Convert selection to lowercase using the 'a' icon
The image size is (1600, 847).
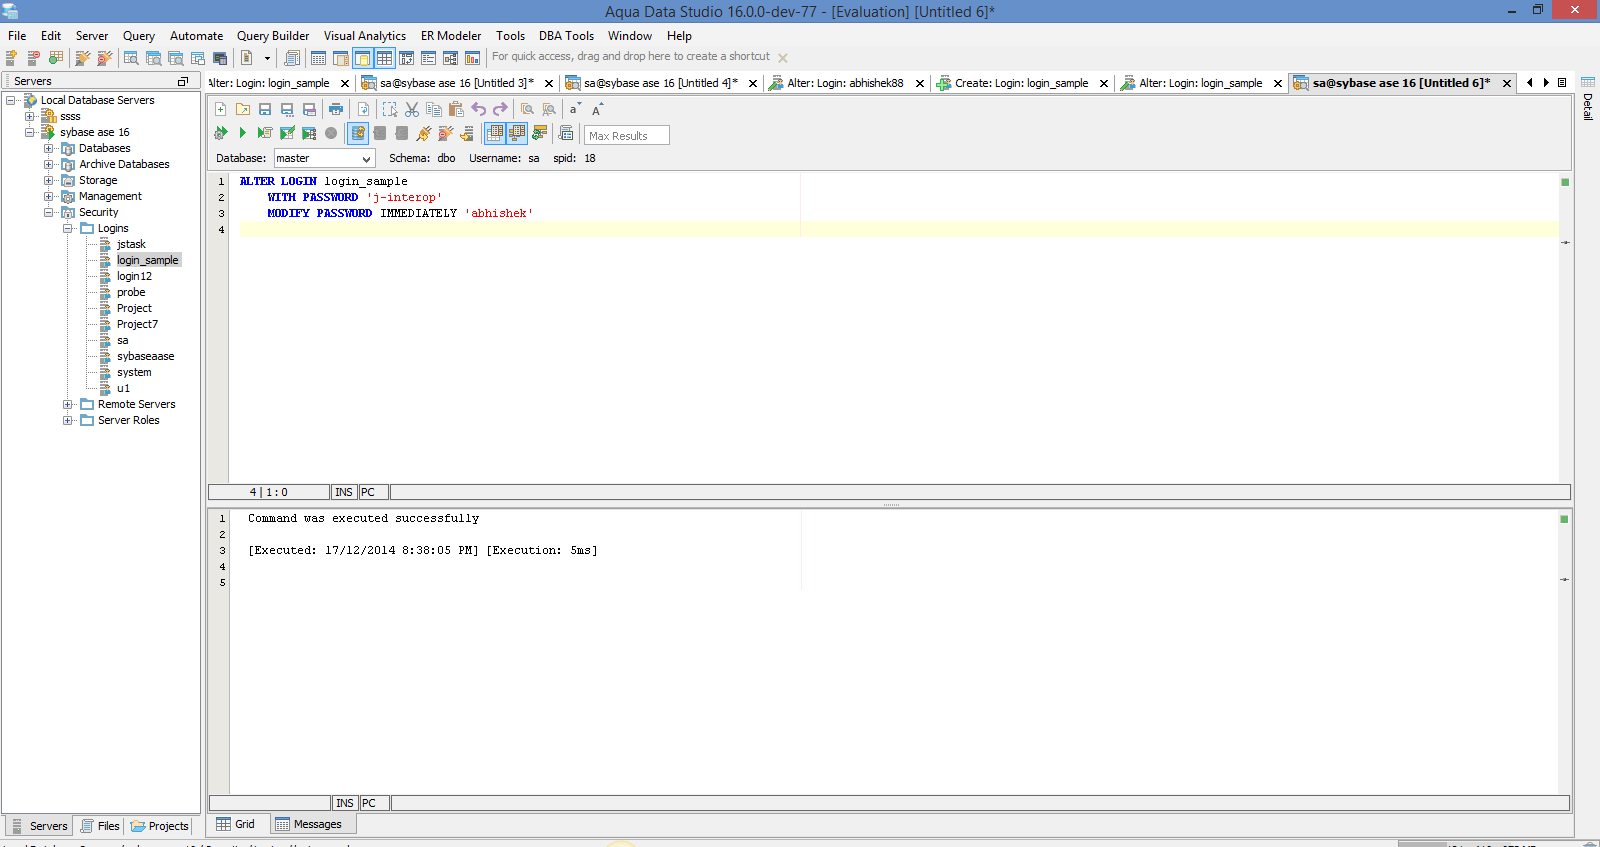click(x=574, y=109)
